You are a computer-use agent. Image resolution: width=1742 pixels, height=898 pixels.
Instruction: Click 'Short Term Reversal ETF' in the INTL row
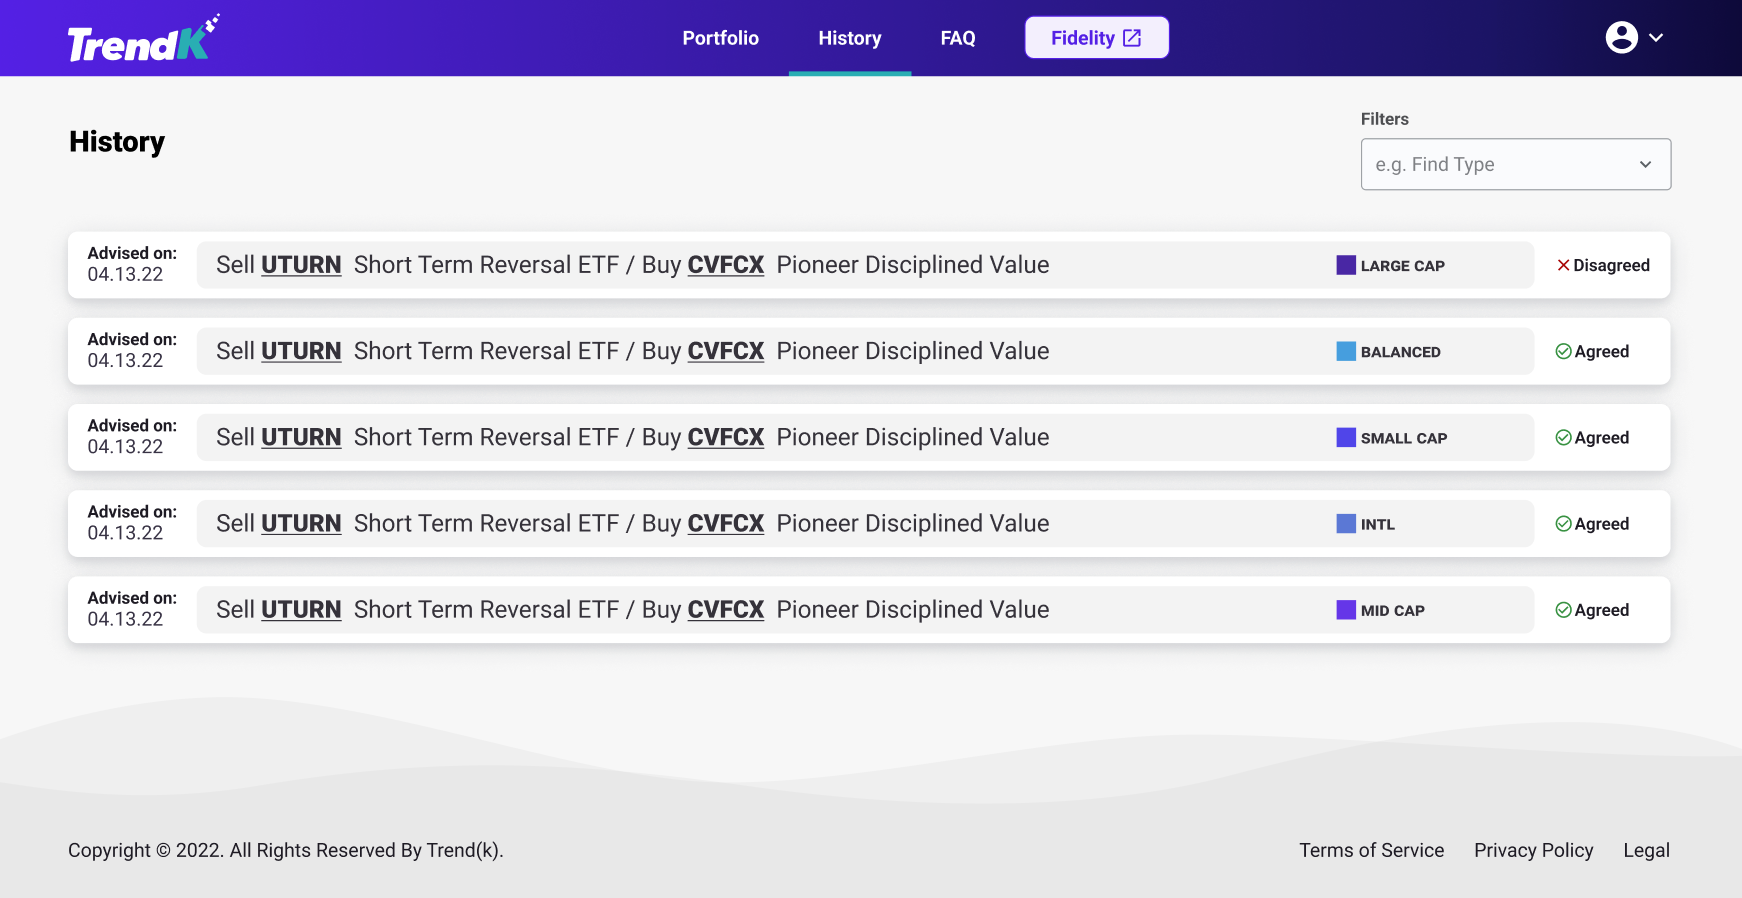(x=487, y=523)
